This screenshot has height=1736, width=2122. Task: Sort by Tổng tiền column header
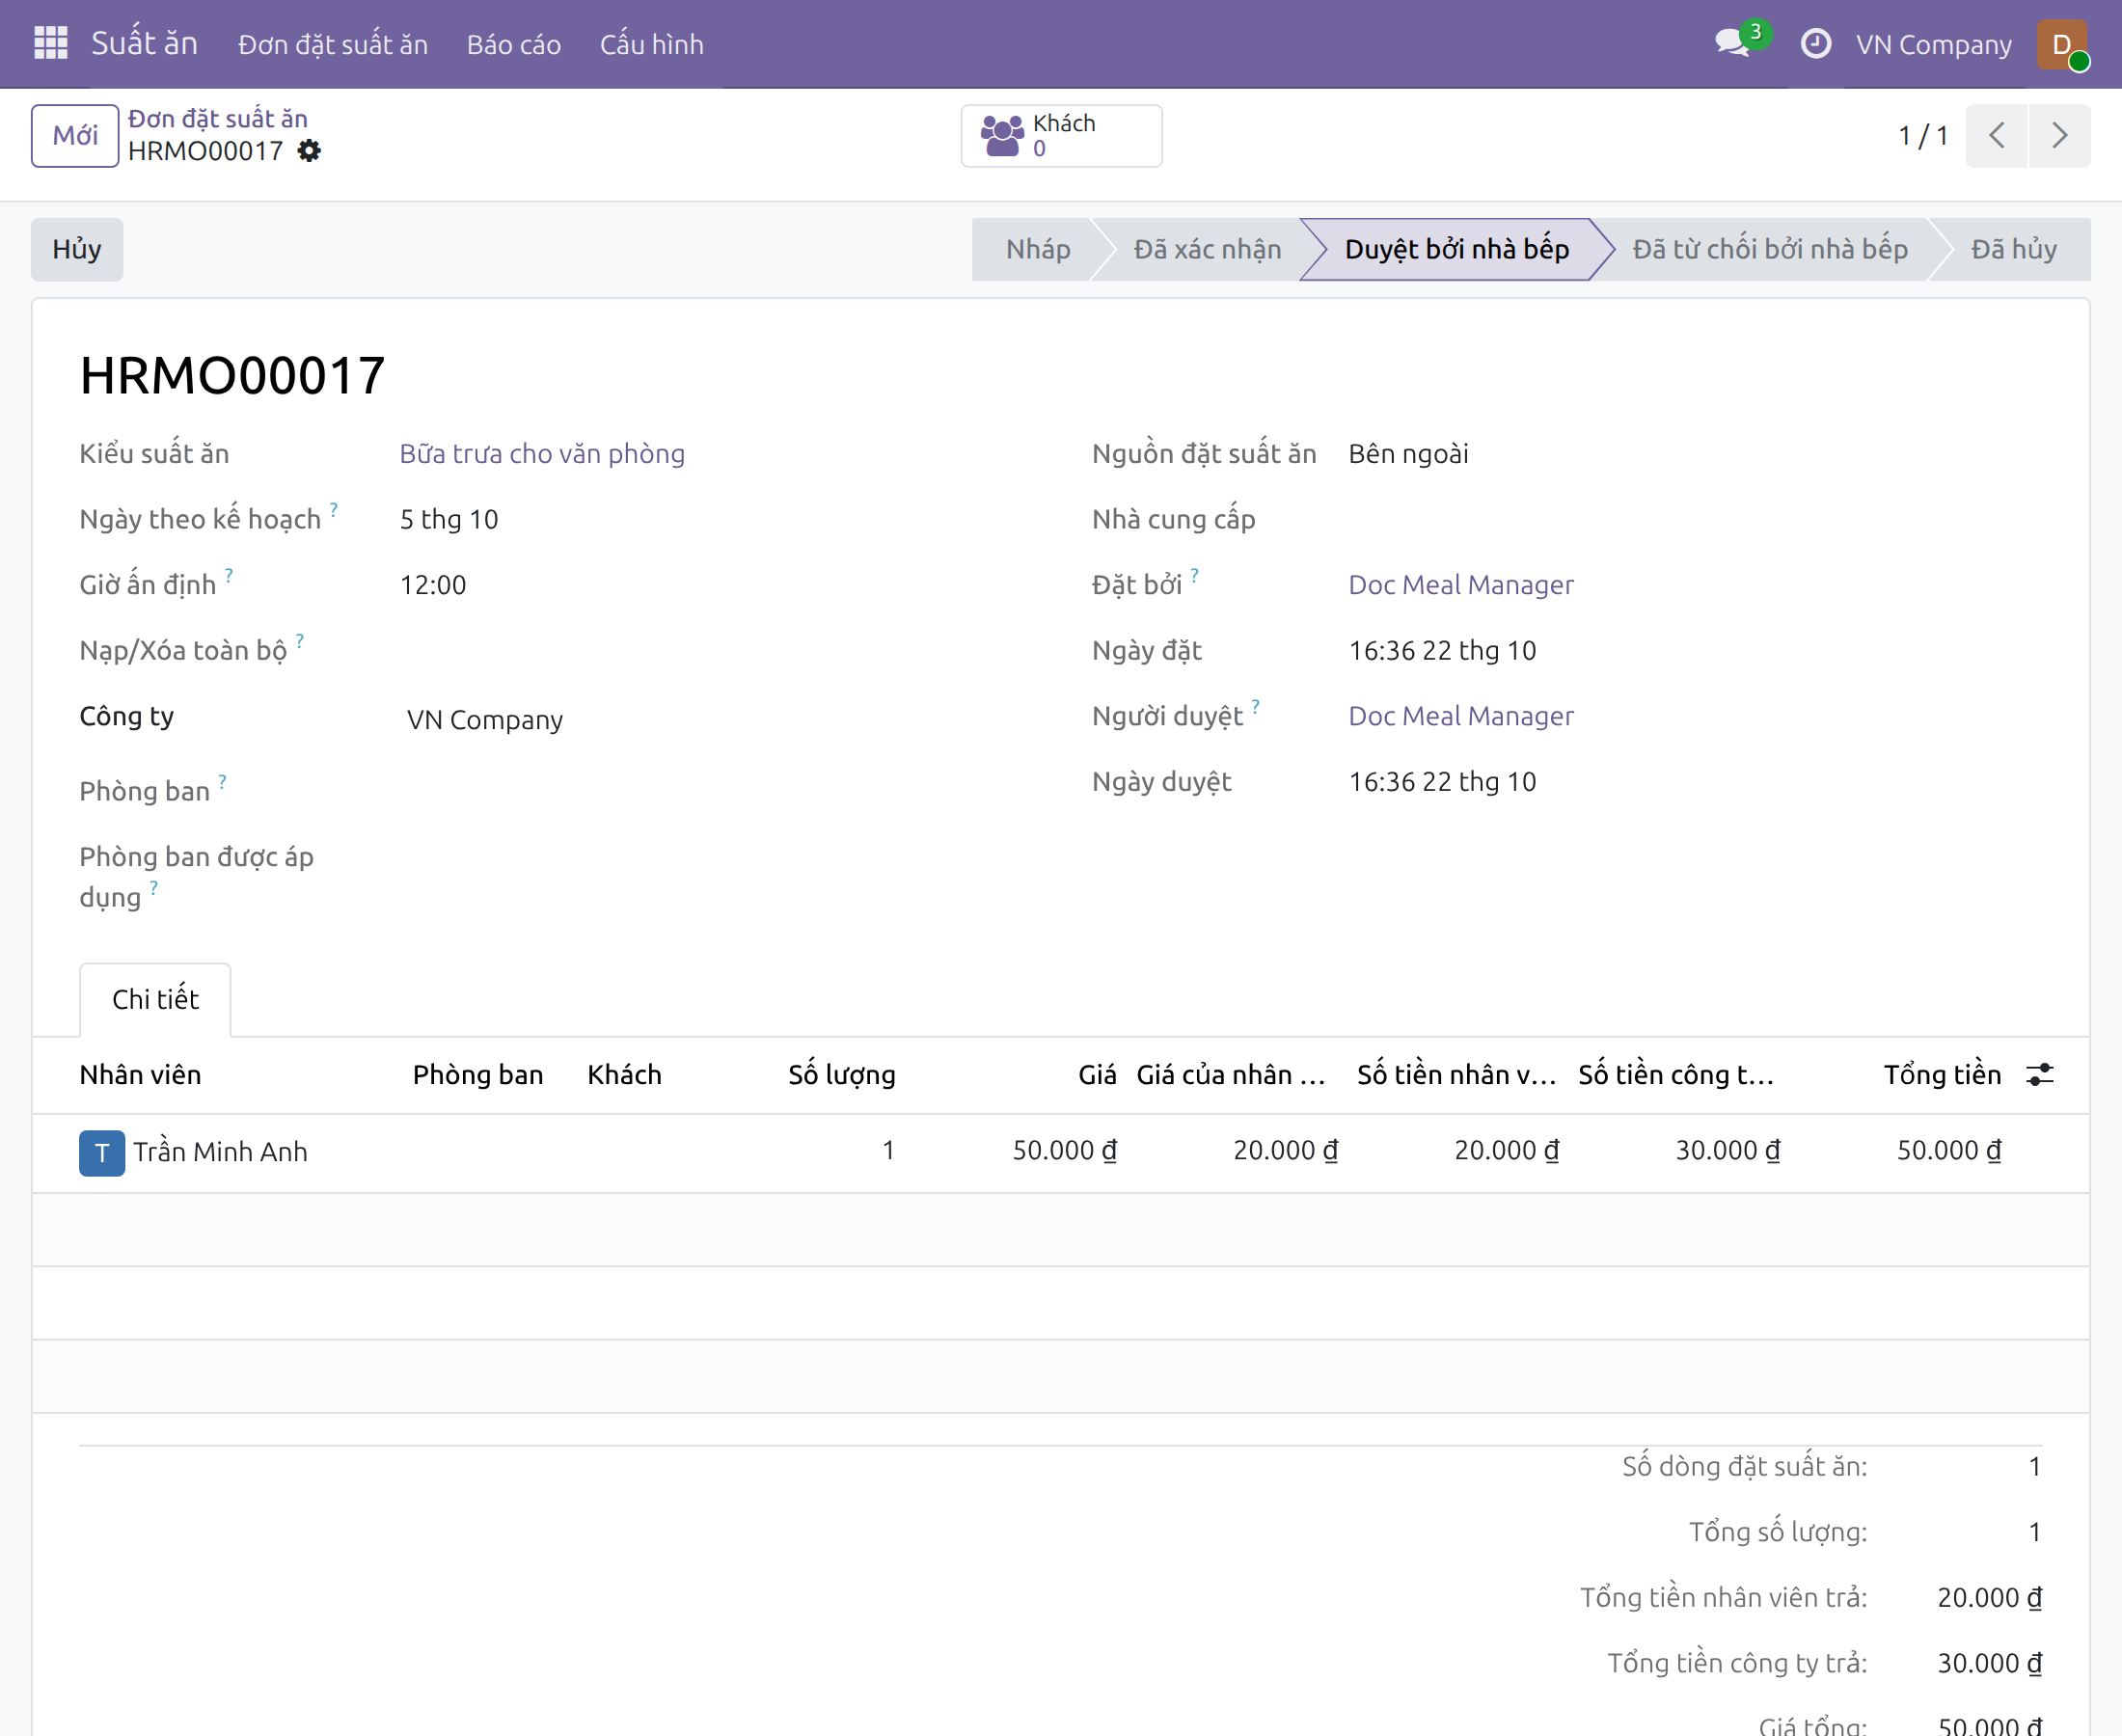click(x=1942, y=1075)
